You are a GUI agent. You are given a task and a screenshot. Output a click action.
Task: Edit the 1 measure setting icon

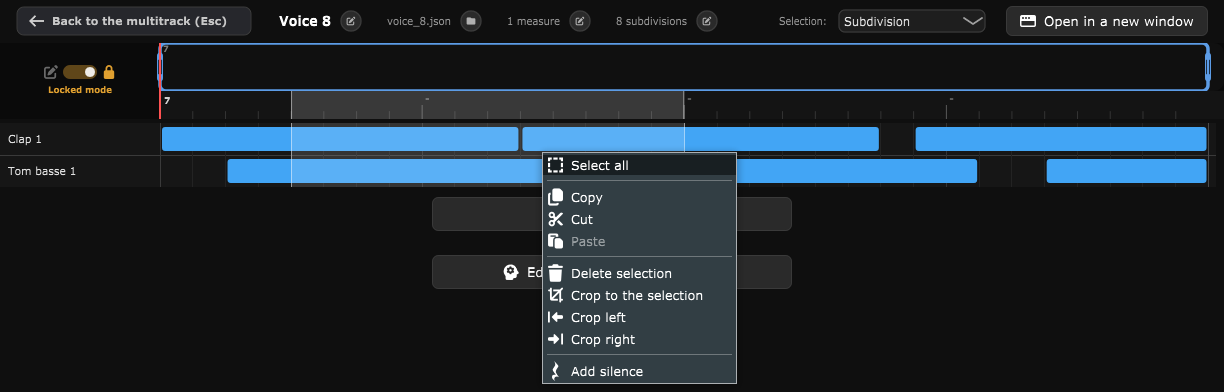[x=580, y=21]
